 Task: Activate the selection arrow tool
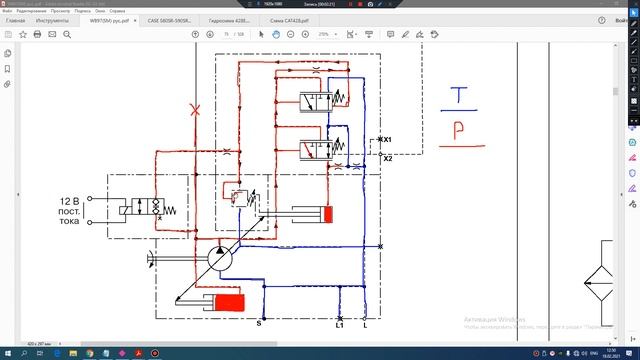point(261,34)
